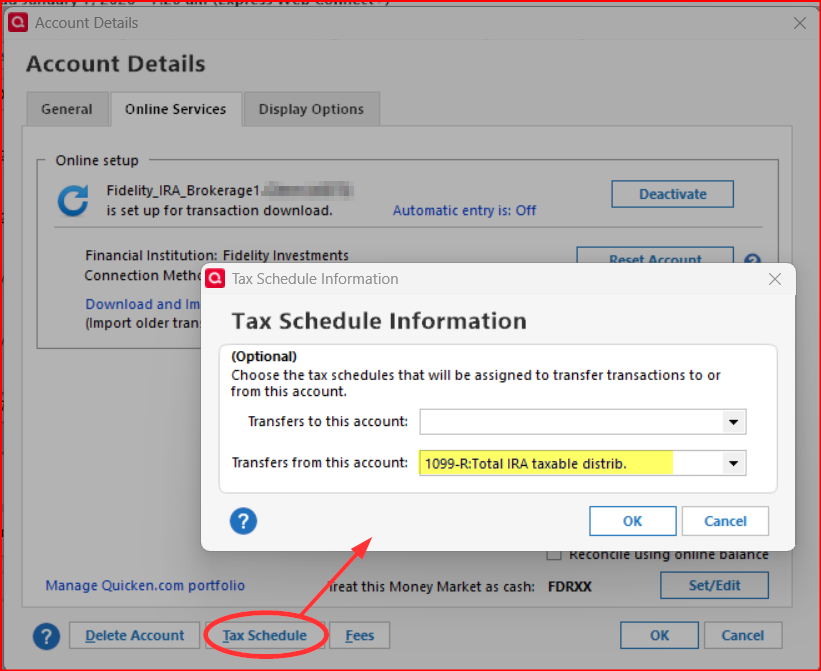Click OK in the Account Details window

(659, 635)
